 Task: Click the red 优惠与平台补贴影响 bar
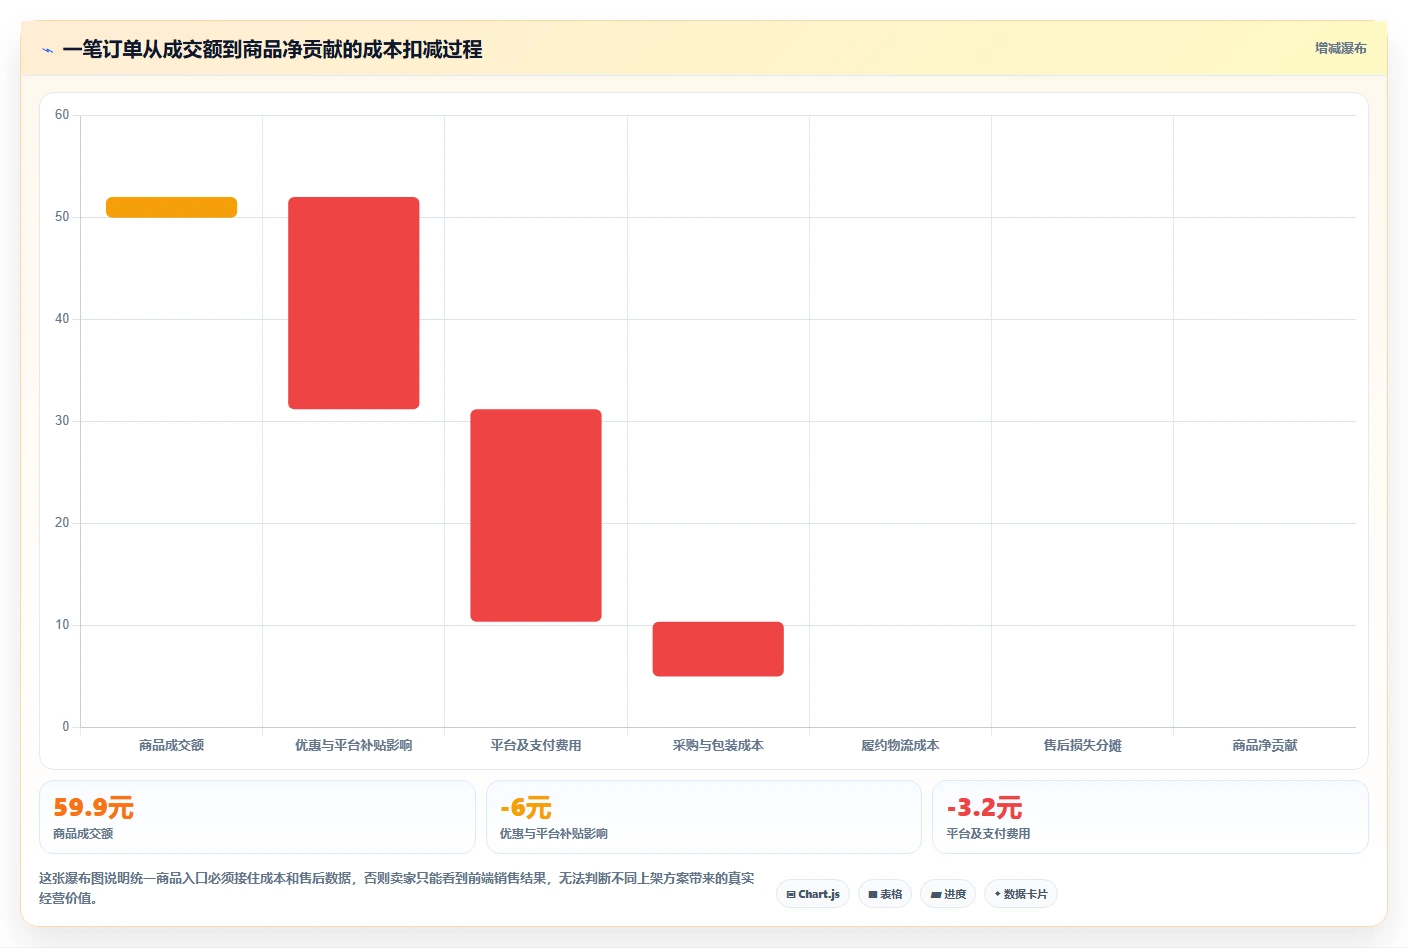[354, 303]
